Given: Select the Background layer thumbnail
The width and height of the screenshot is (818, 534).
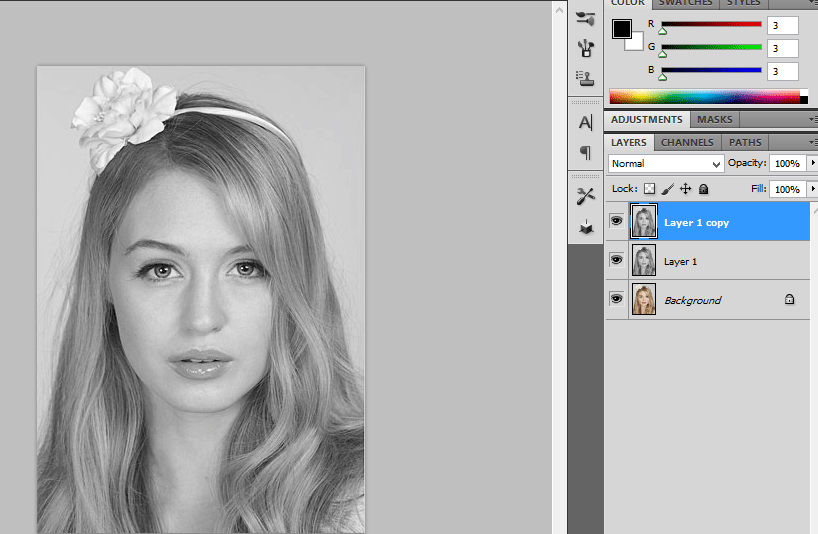Looking at the screenshot, I should 644,299.
